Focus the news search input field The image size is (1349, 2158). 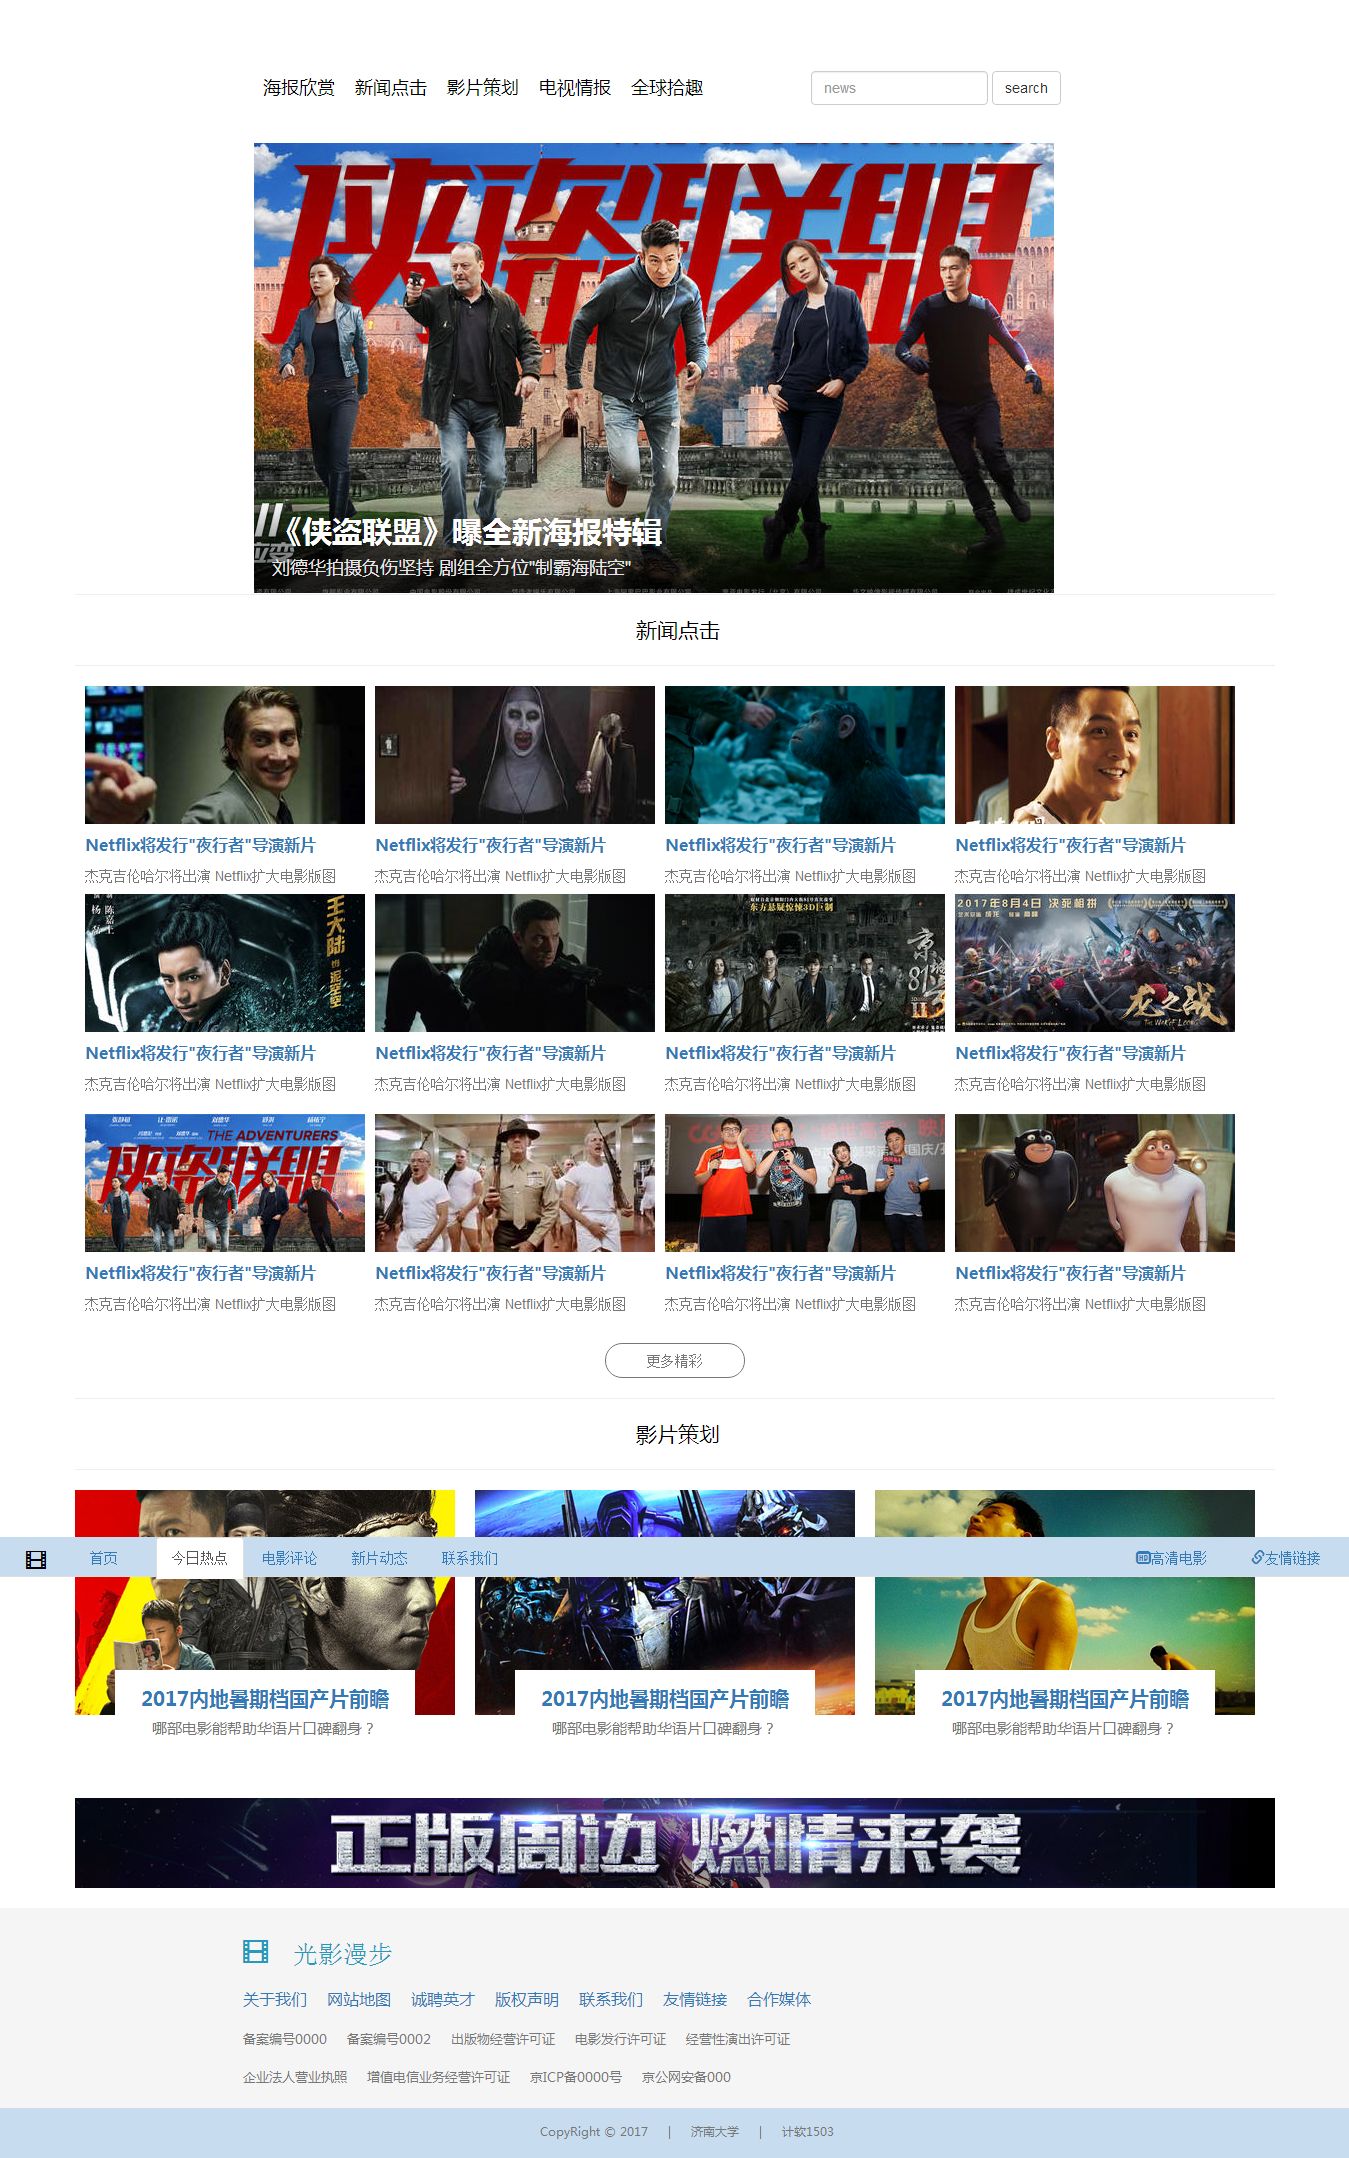click(899, 88)
